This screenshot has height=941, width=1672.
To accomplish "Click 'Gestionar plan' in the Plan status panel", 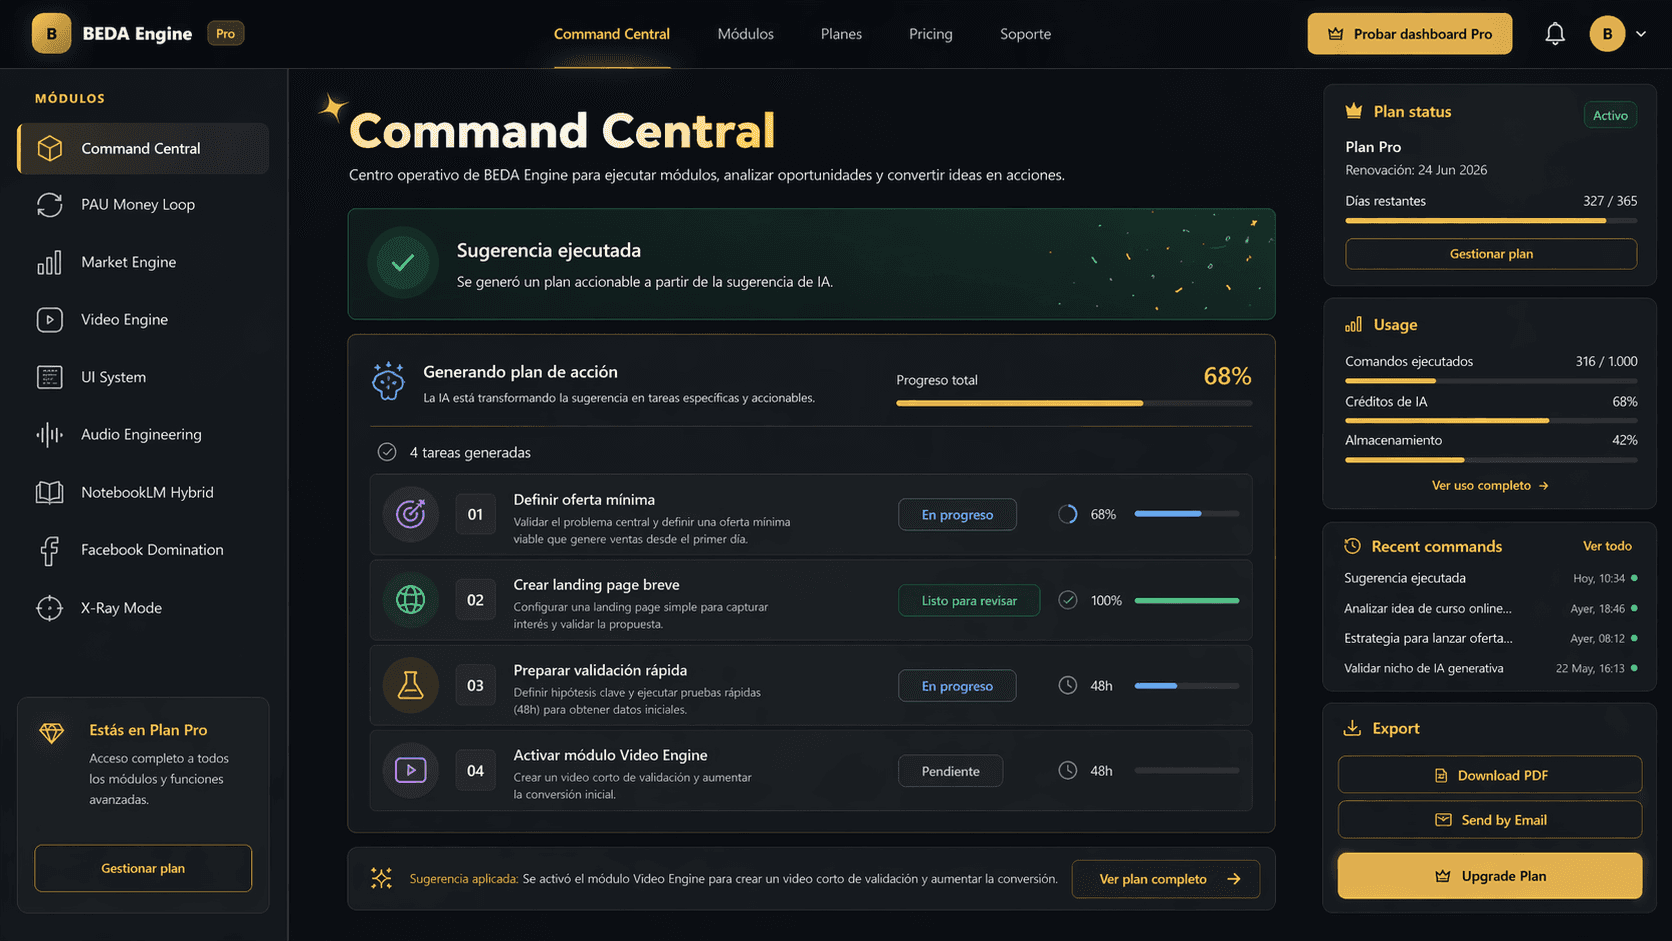I will click(x=1490, y=254).
